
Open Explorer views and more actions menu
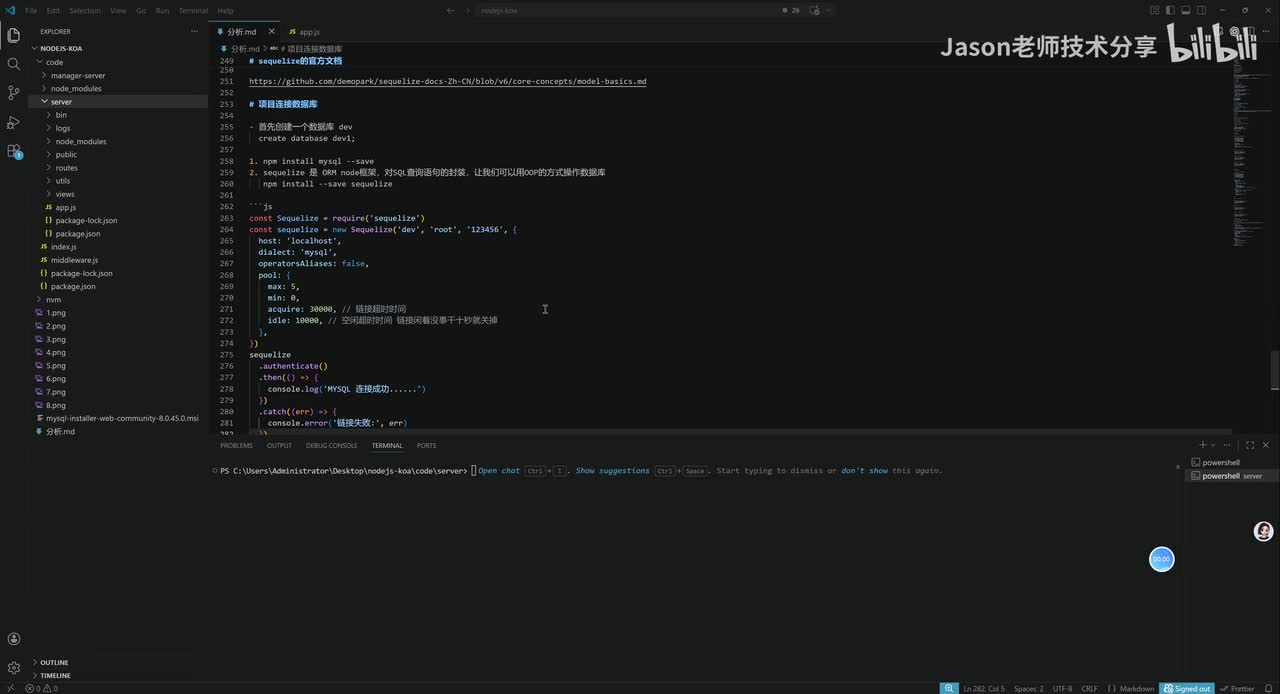pos(195,31)
